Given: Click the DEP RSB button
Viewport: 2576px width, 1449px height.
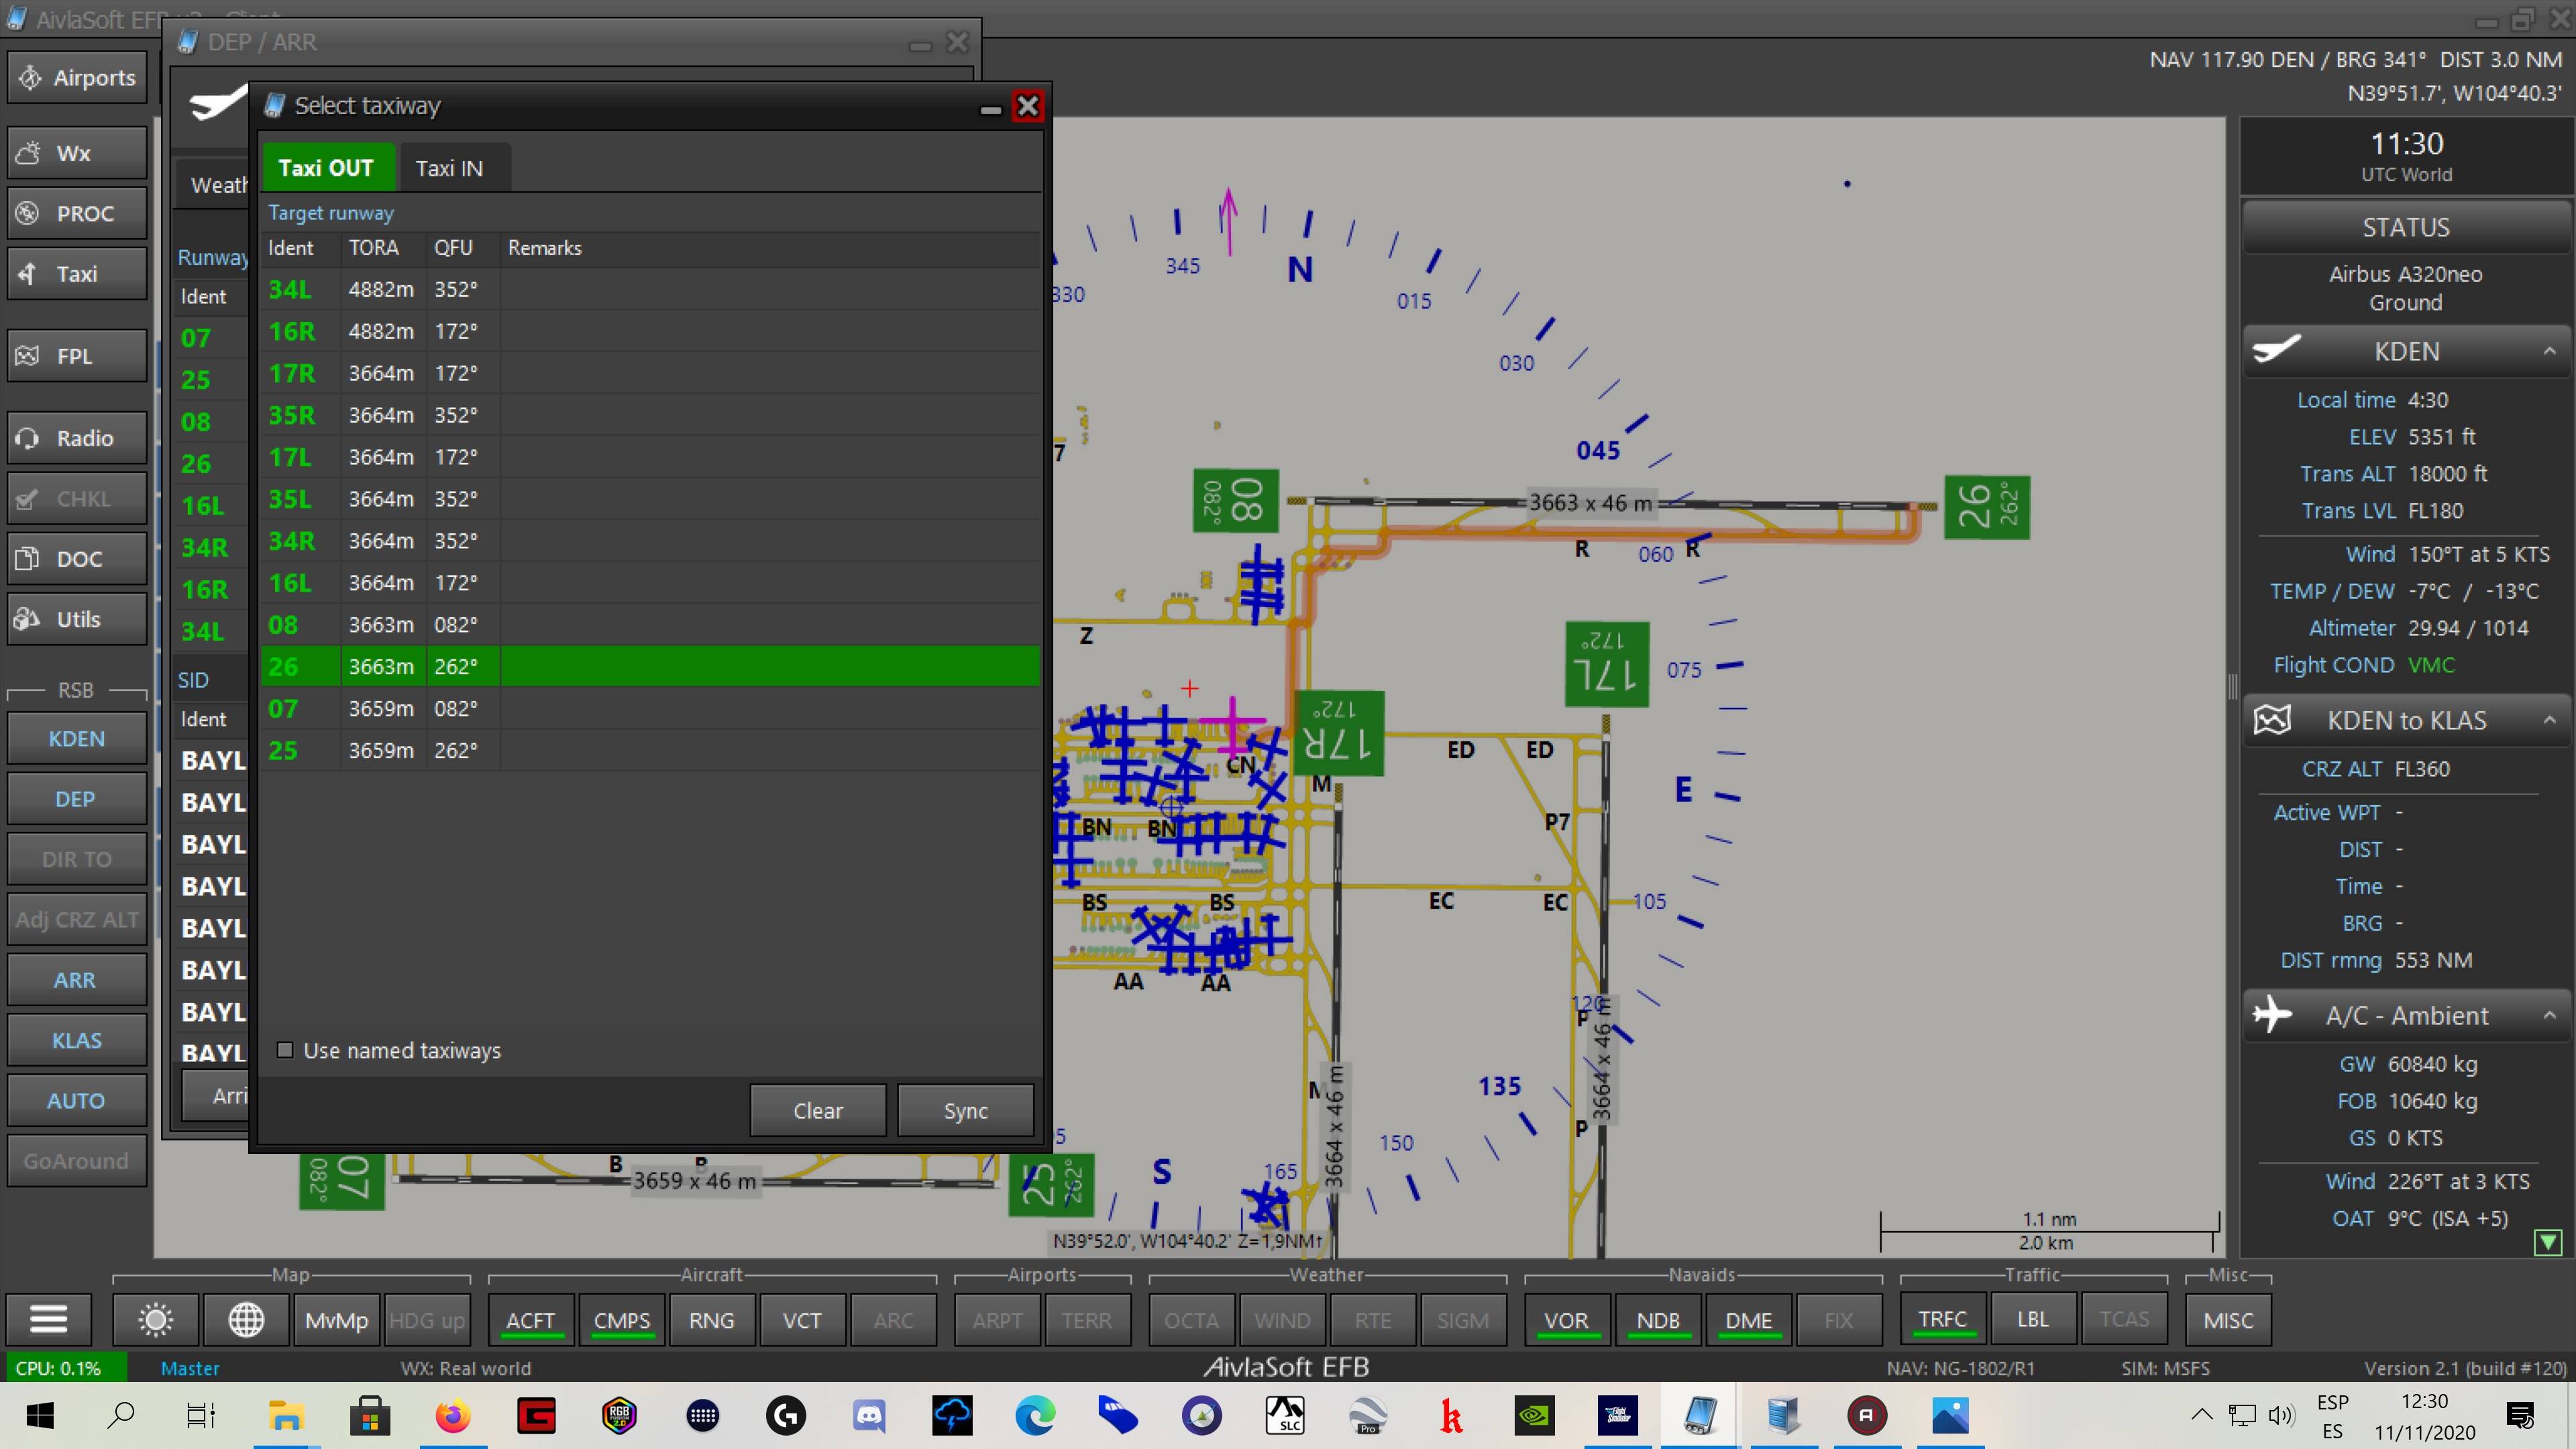Looking at the screenshot, I should click(x=77, y=799).
